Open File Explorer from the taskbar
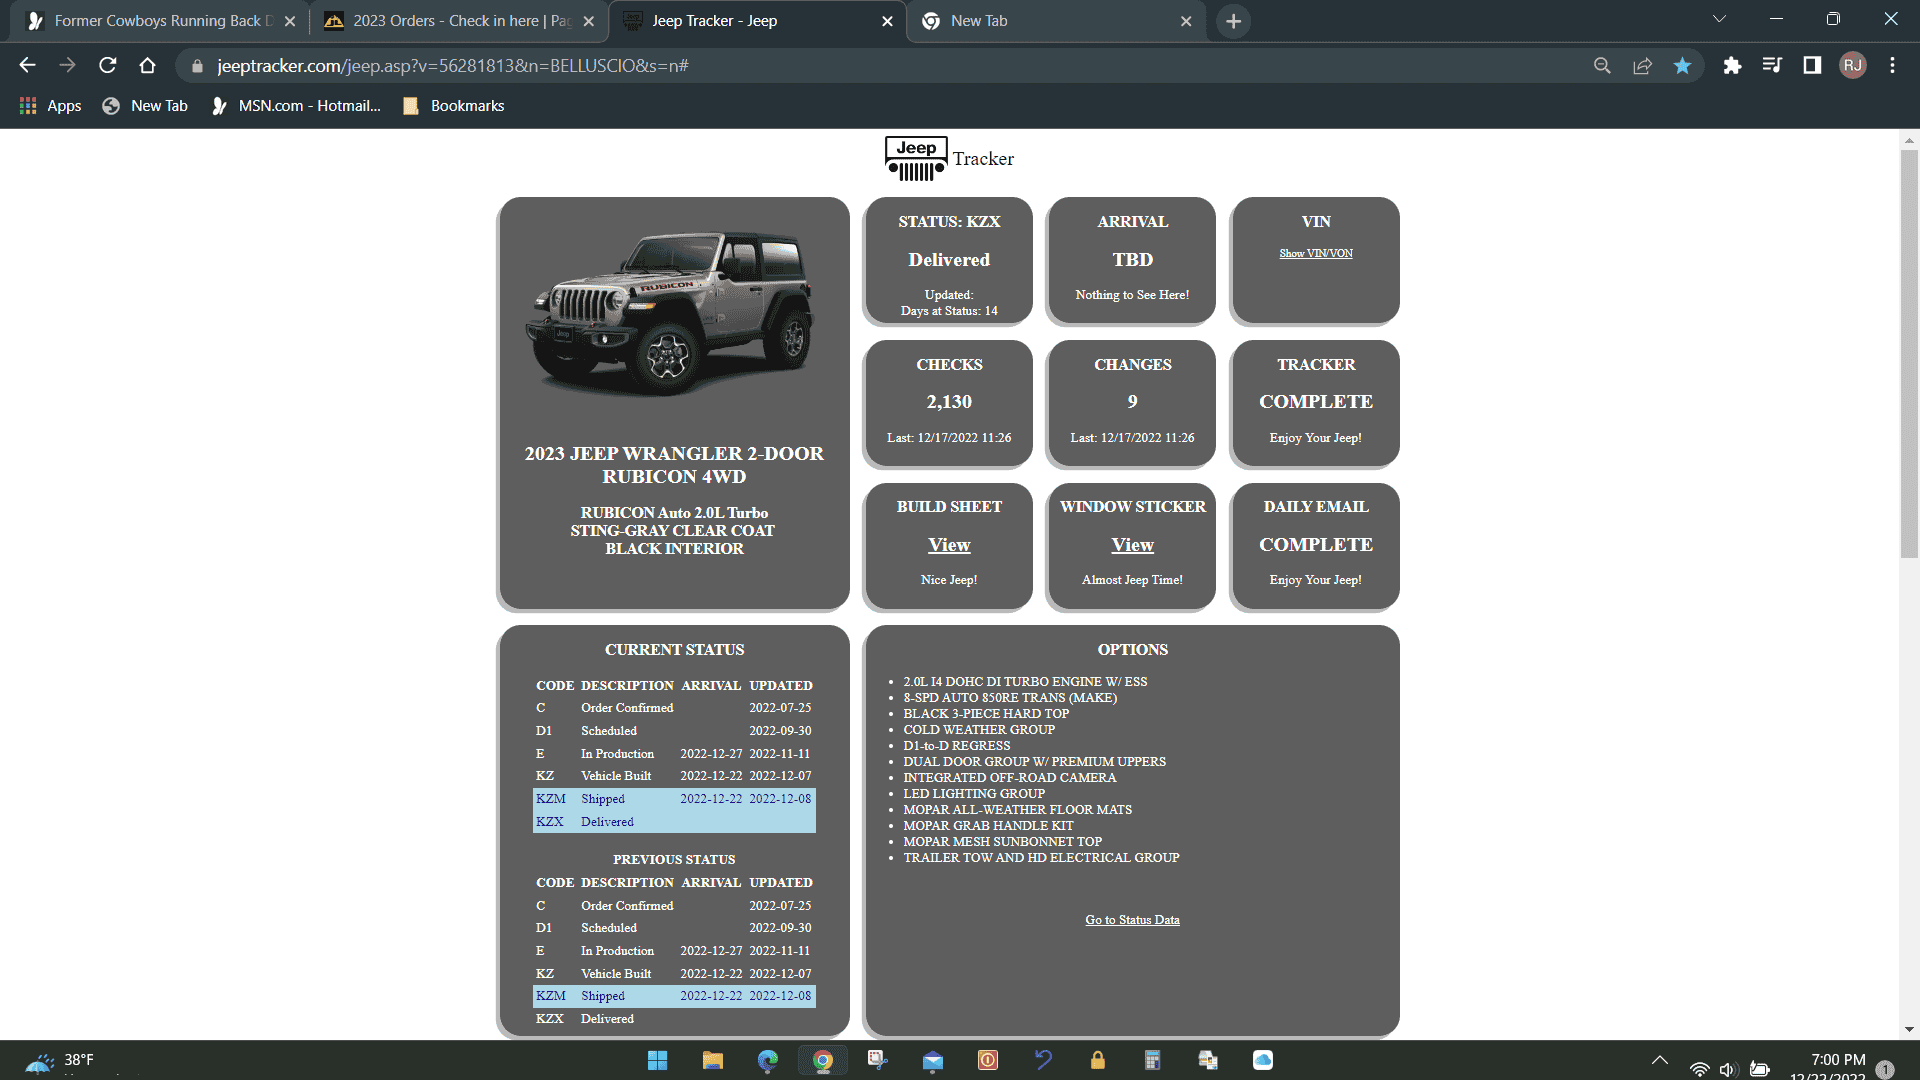The image size is (1920, 1080). (x=712, y=1060)
